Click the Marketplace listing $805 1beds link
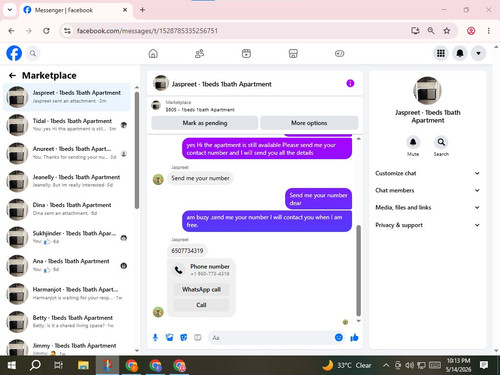 200,110
